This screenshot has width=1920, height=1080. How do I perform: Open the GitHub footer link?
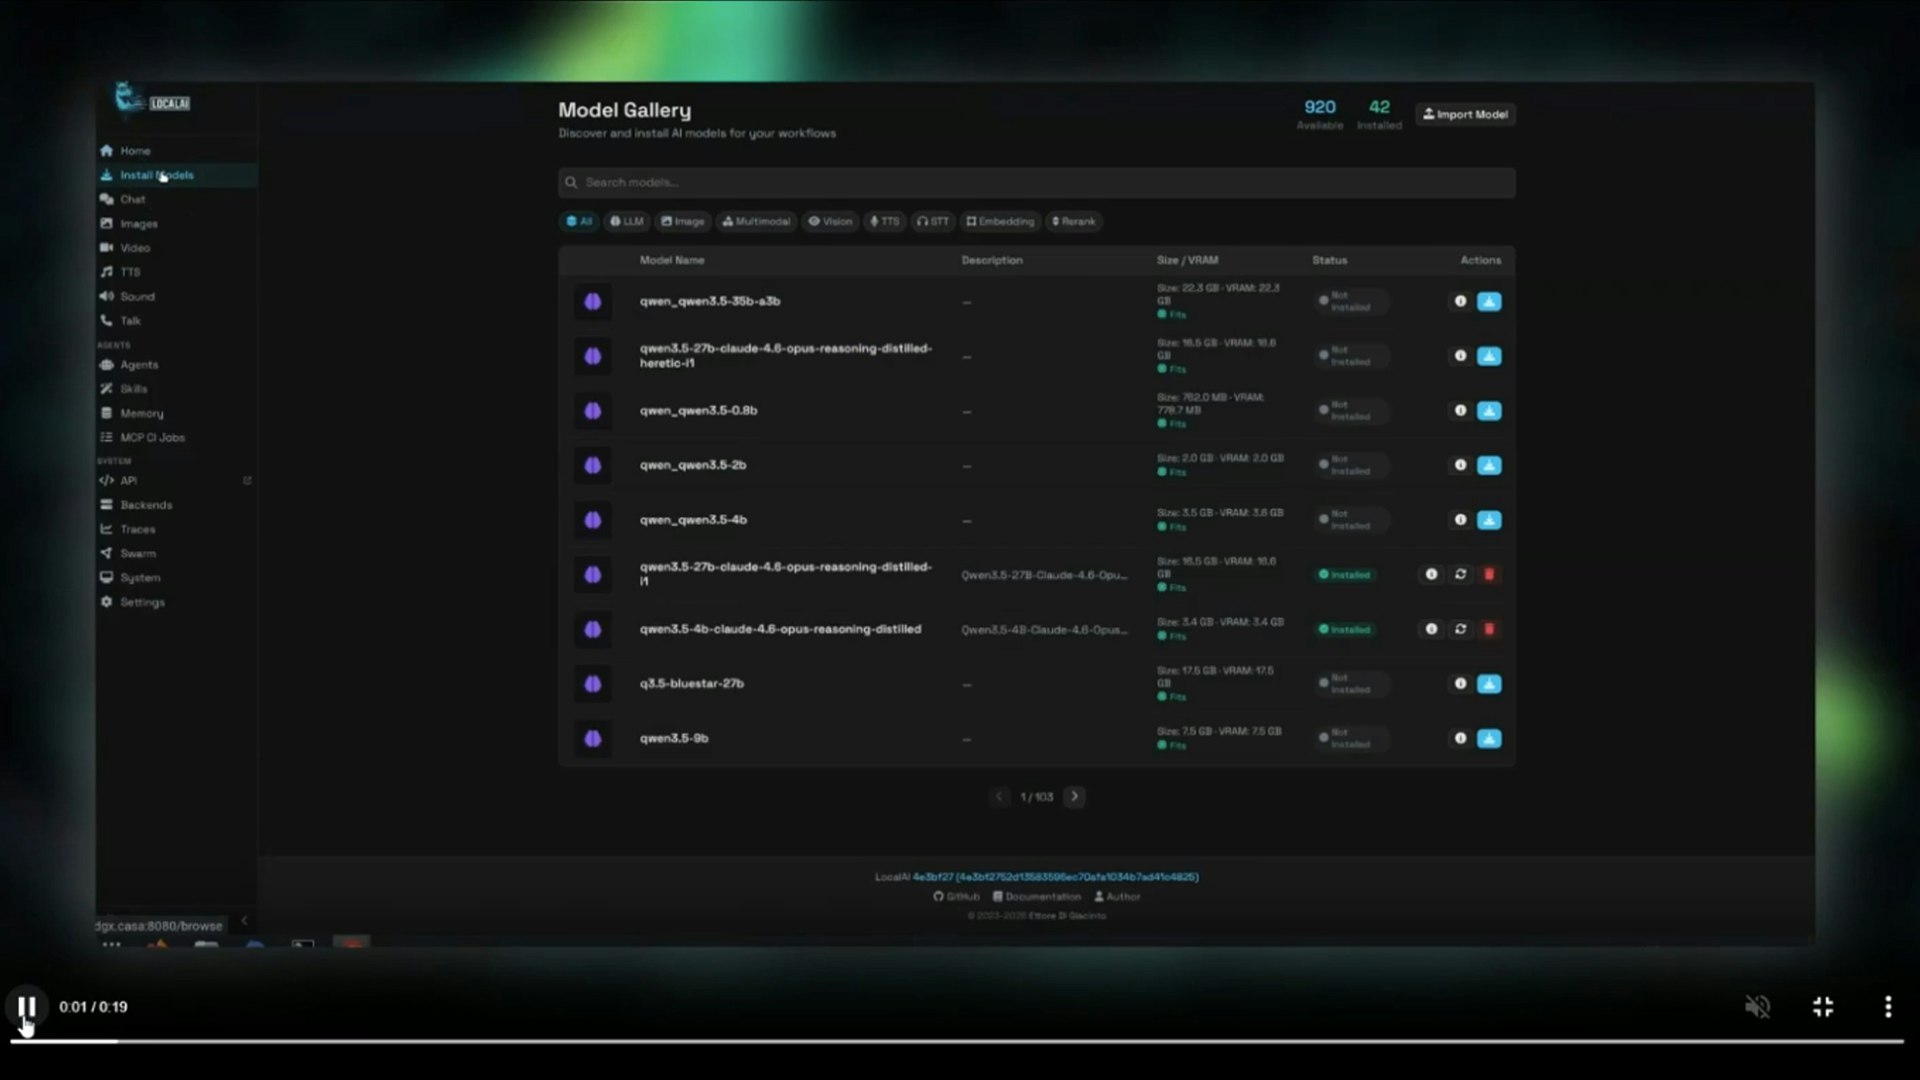coord(956,897)
